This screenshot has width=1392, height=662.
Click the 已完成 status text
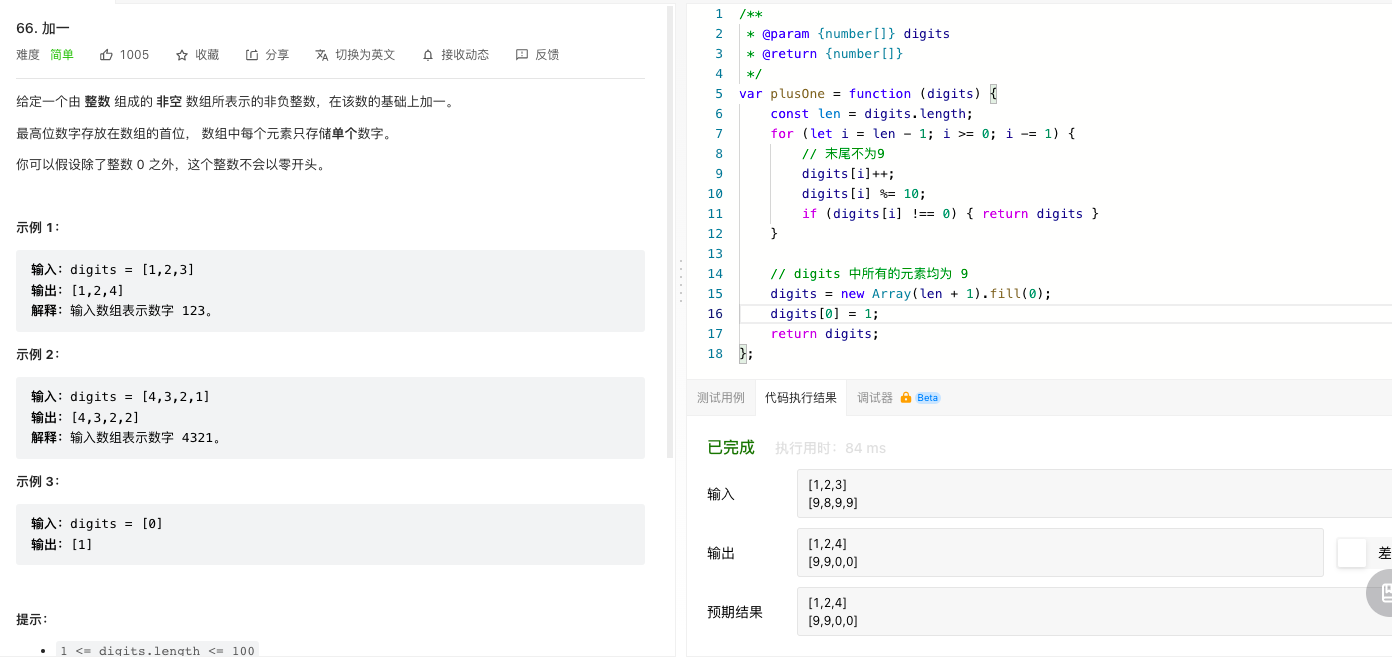(731, 447)
